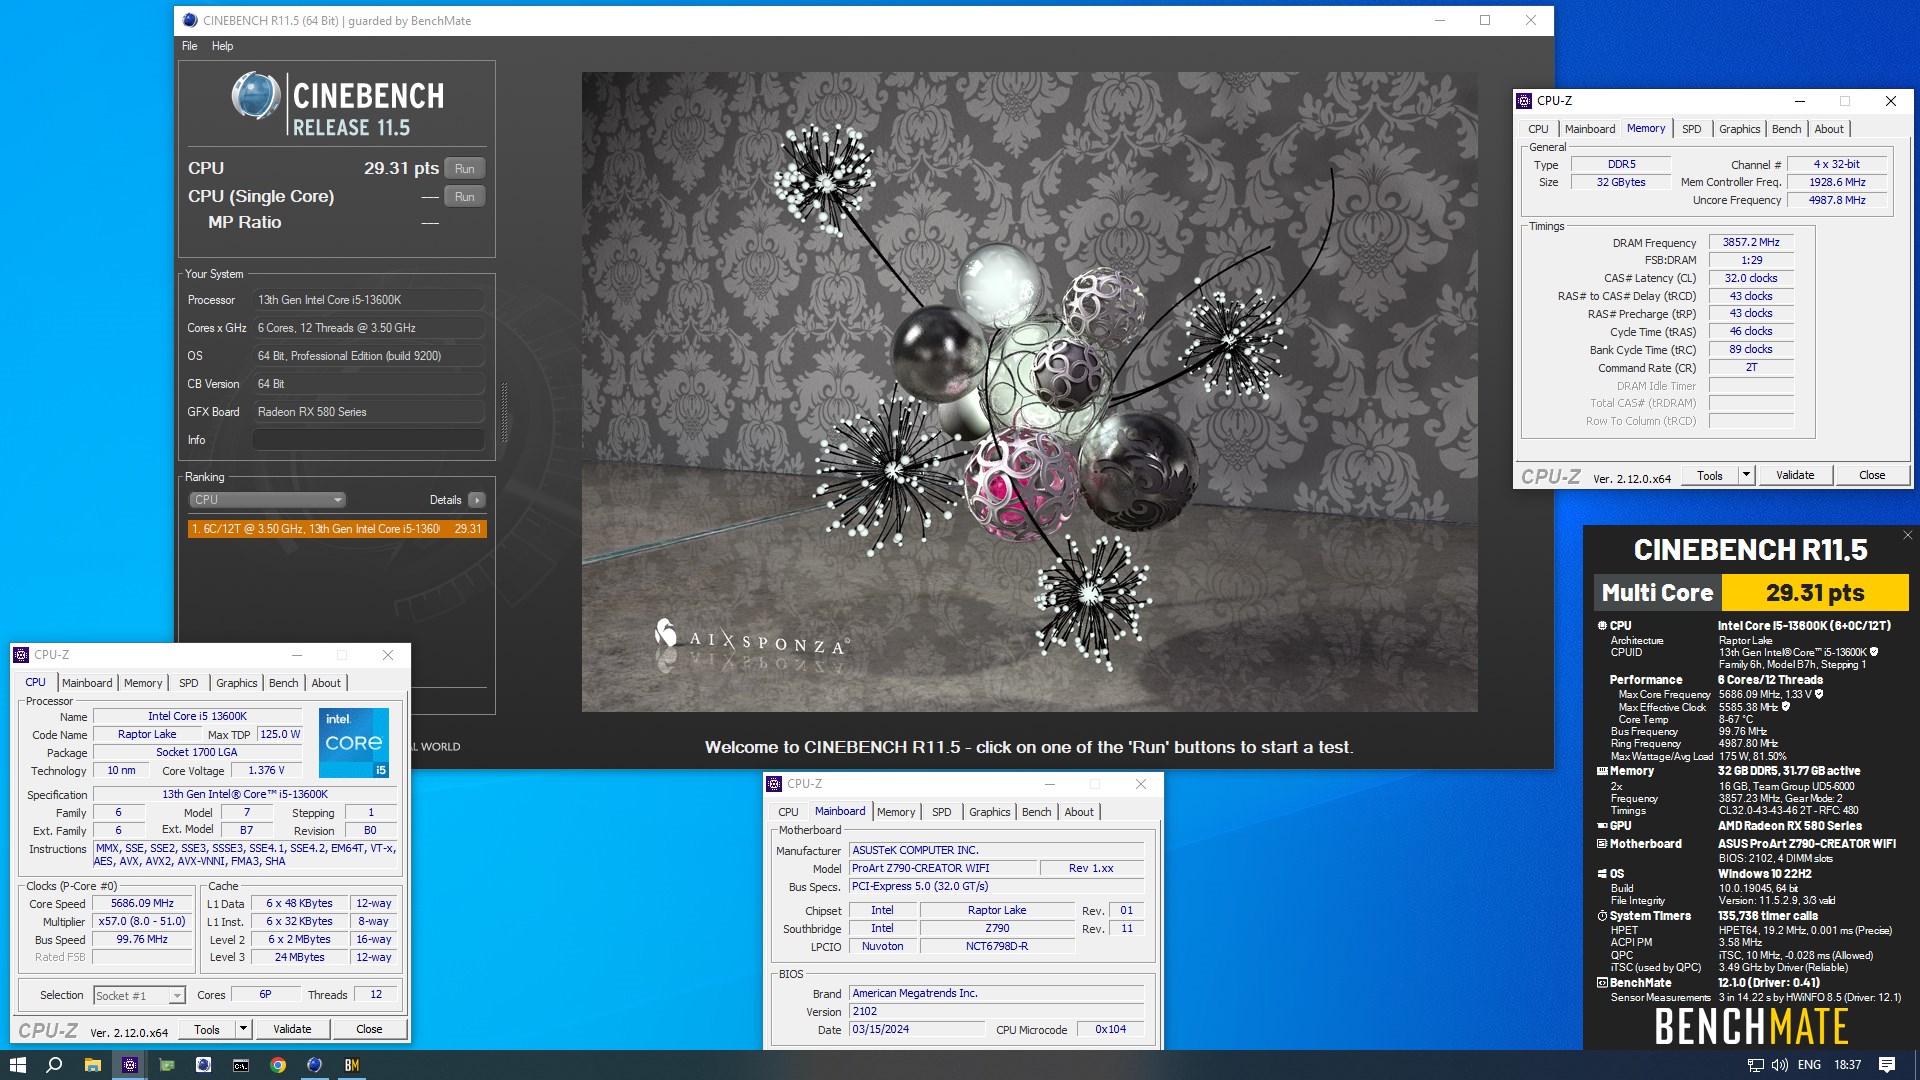The width and height of the screenshot is (1920, 1080).
Task: Click Tools button in lower-left CPU-Z
Action: click(207, 1029)
